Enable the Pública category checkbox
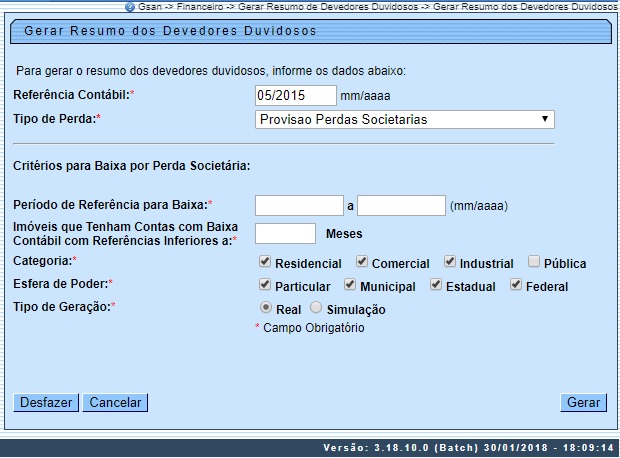 534,262
